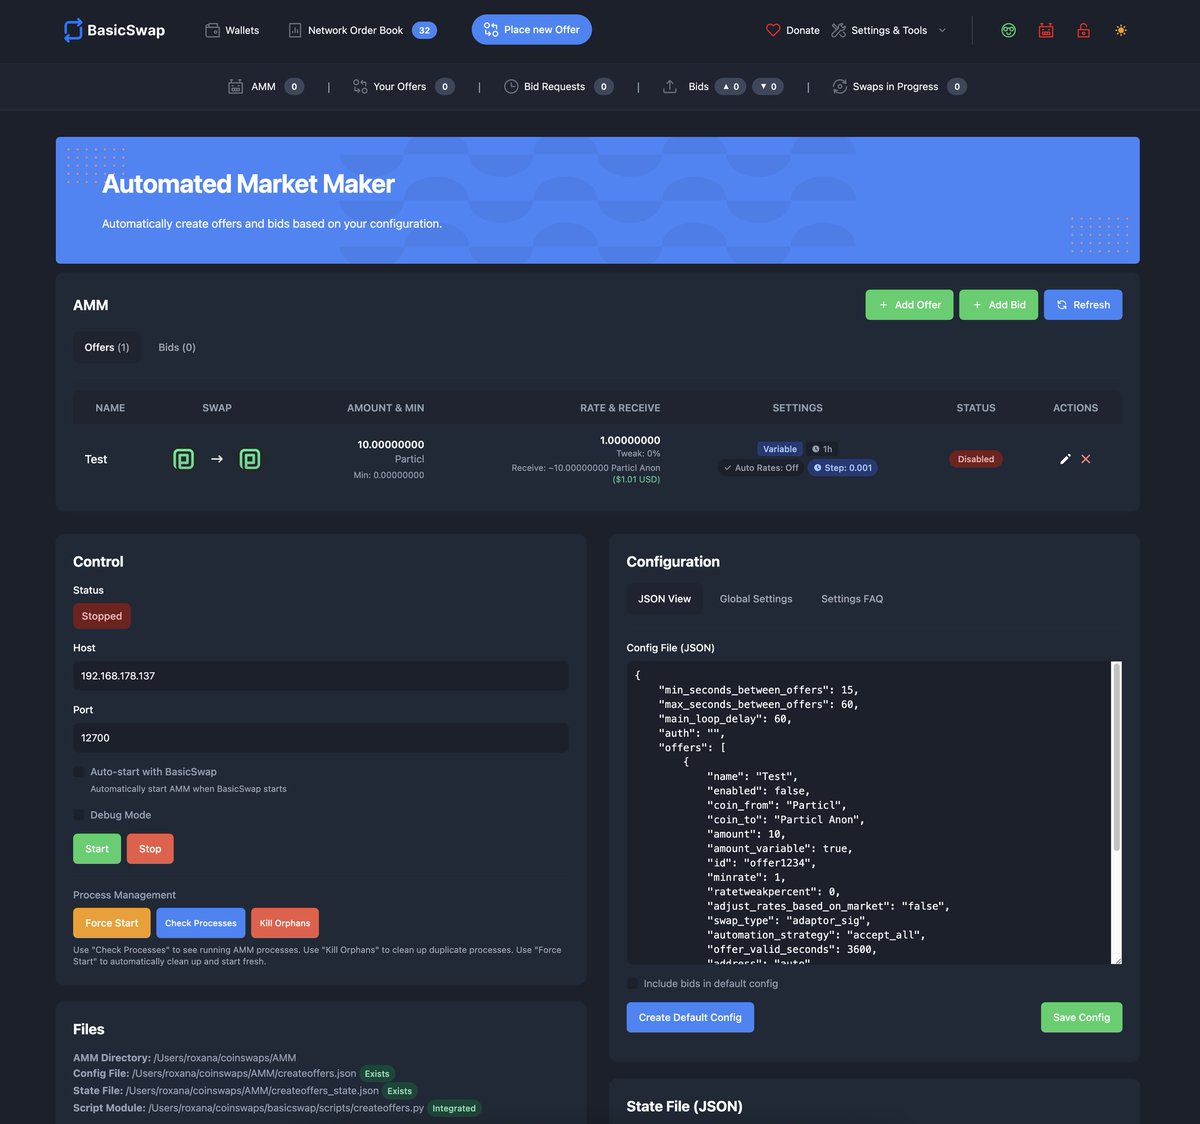The width and height of the screenshot is (1200, 1124).
Task: Click the Network Order Book count badge 32
Action: (424, 30)
